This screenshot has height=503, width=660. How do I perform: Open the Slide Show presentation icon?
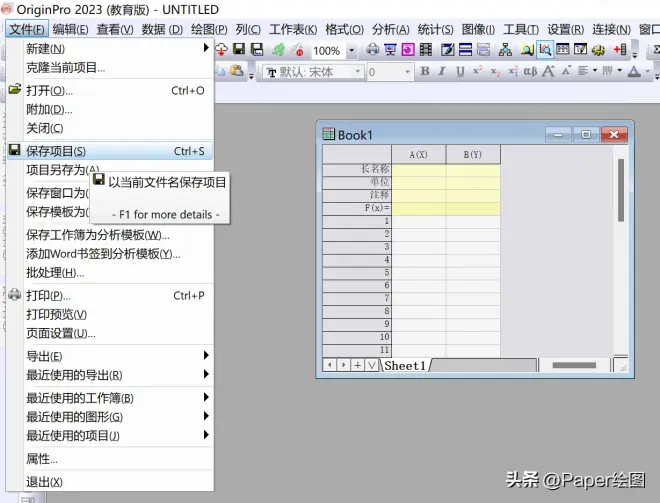click(x=390, y=50)
